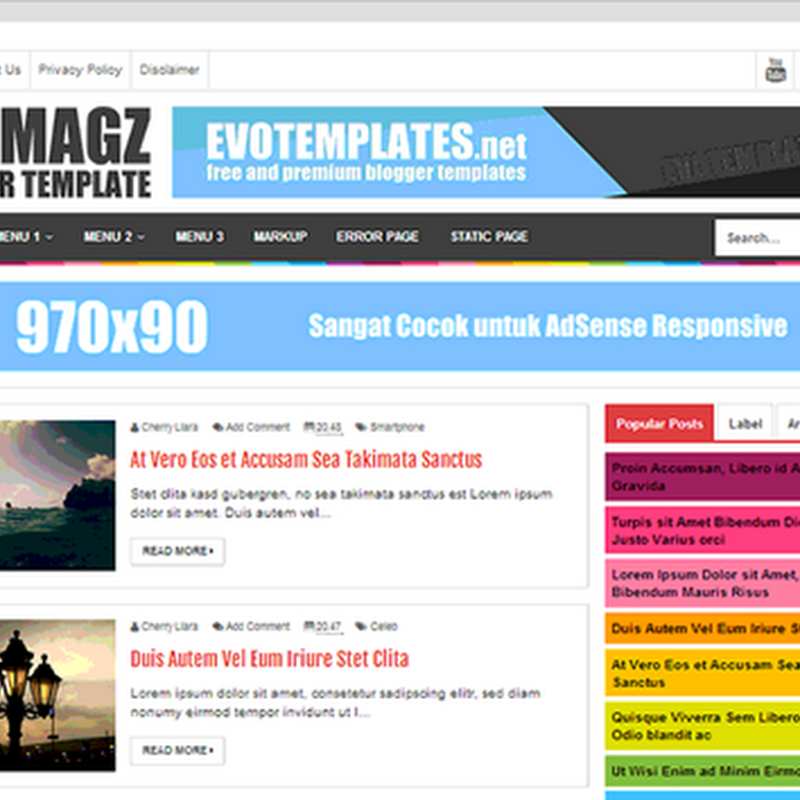This screenshot has width=800, height=800.
Task: Go to the STATIC PAGE menu item
Action: [x=489, y=237]
